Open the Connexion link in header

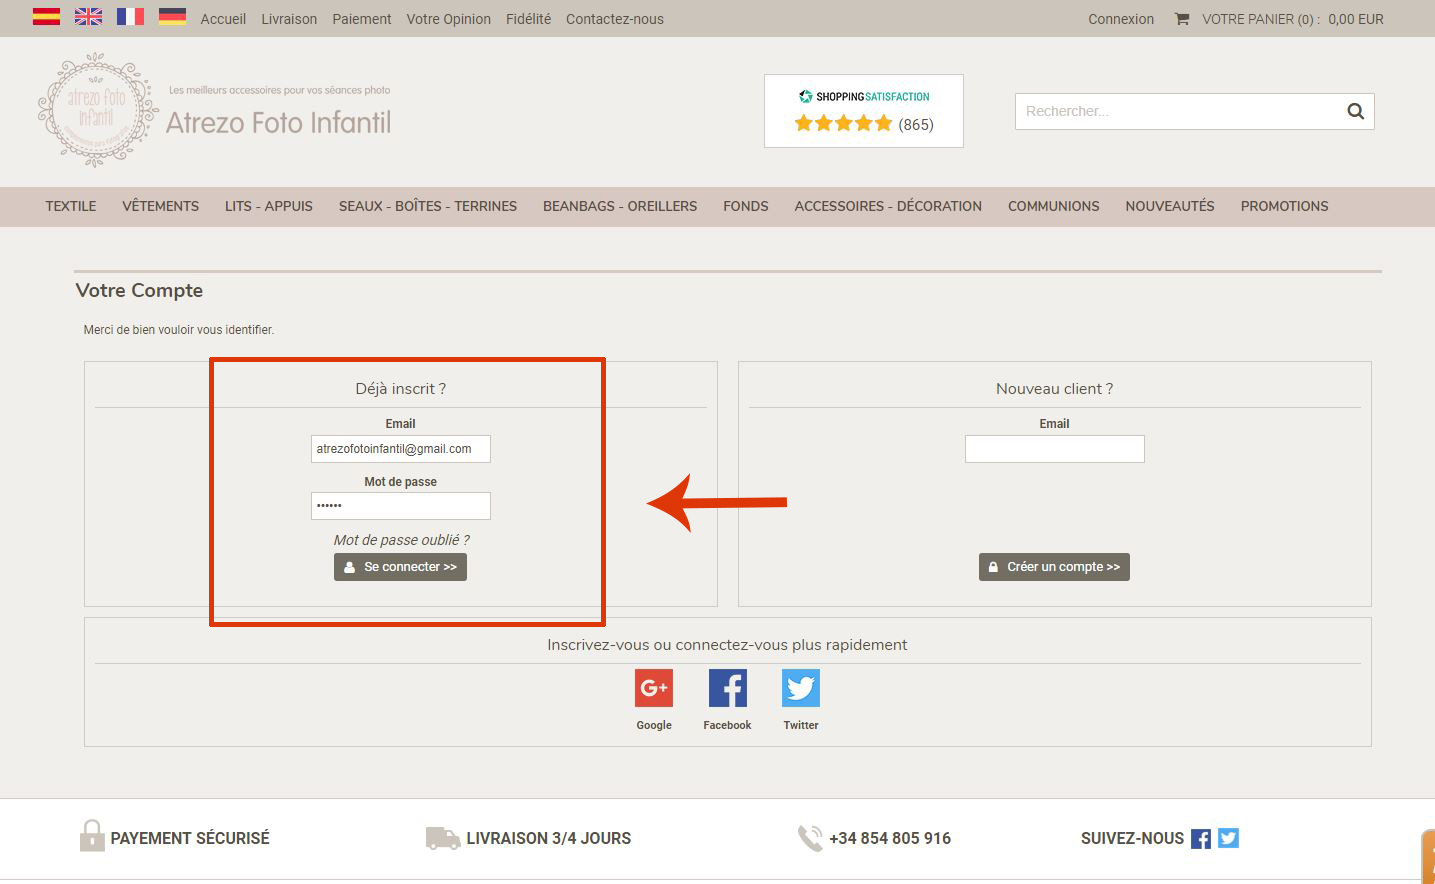tap(1120, 19)
